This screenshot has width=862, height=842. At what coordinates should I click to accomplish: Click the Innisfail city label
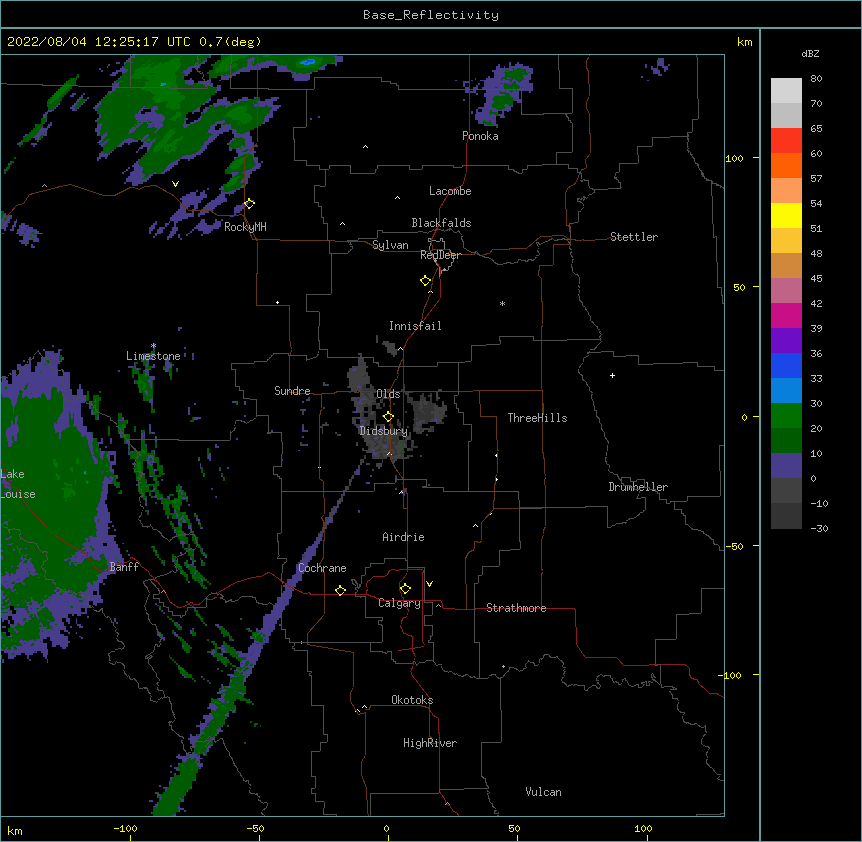click(x=415, y=326)
